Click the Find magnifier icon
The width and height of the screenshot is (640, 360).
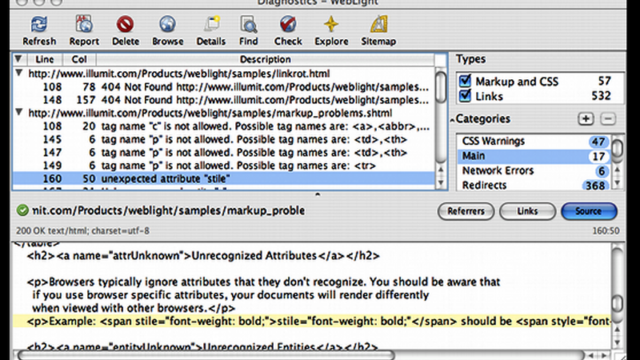pyautogui.click(x=249, y=25)
